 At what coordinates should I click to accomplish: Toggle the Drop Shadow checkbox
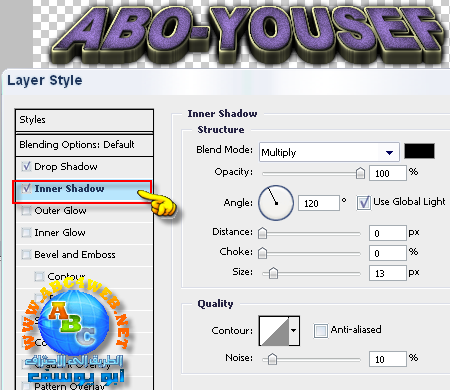click(x=26, y=166)
